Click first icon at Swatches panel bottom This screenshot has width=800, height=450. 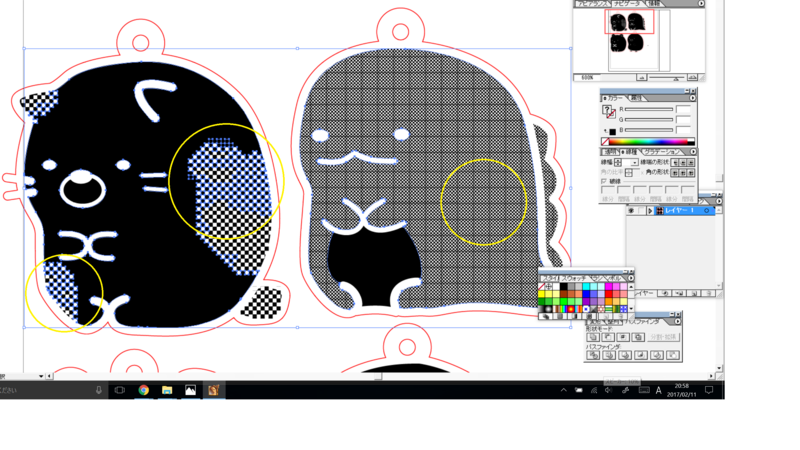547,316
